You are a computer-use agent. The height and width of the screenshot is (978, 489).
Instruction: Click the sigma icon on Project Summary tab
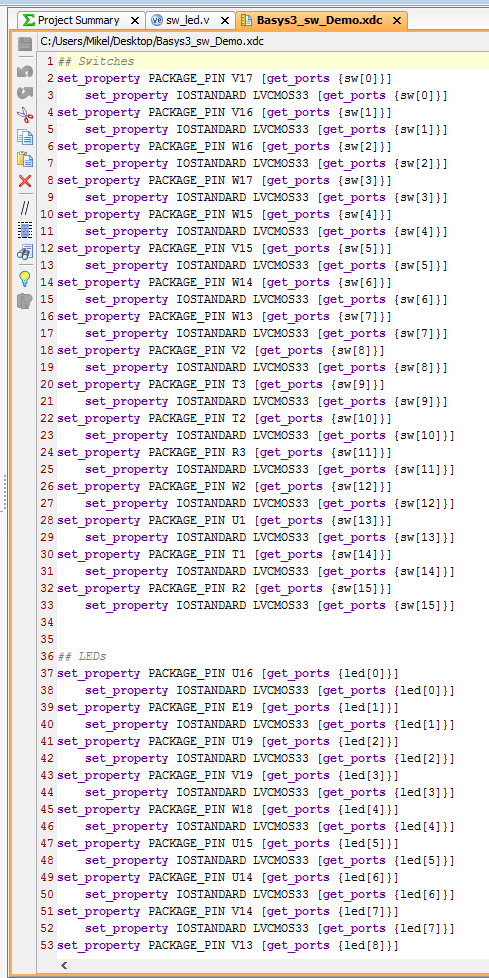click(29, 20)
